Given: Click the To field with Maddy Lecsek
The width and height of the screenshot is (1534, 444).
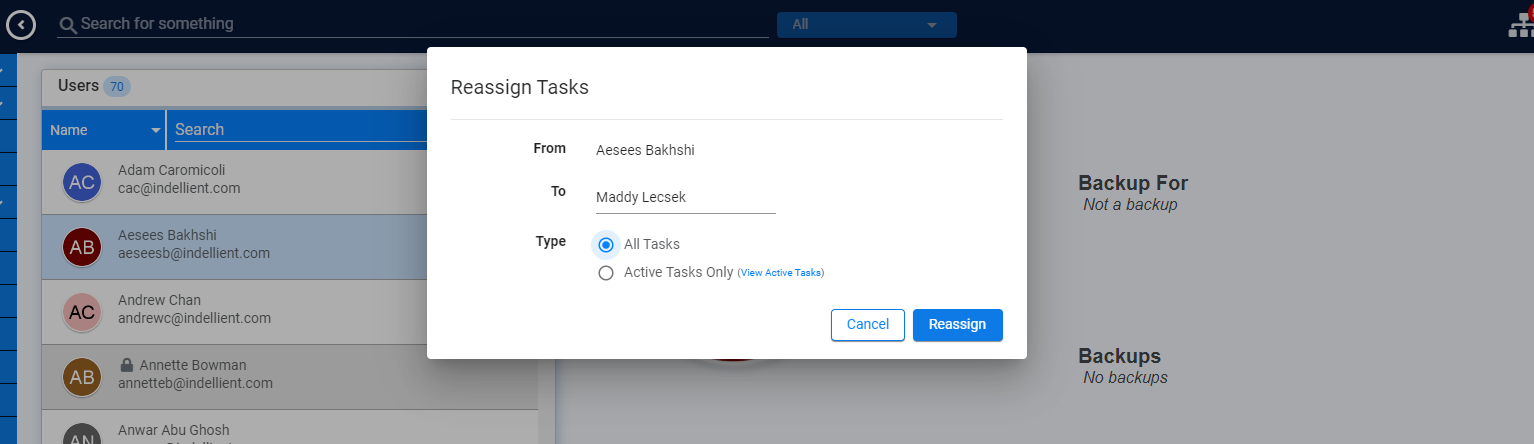Looking at the screenshot, I should click(x=685, y=198).
